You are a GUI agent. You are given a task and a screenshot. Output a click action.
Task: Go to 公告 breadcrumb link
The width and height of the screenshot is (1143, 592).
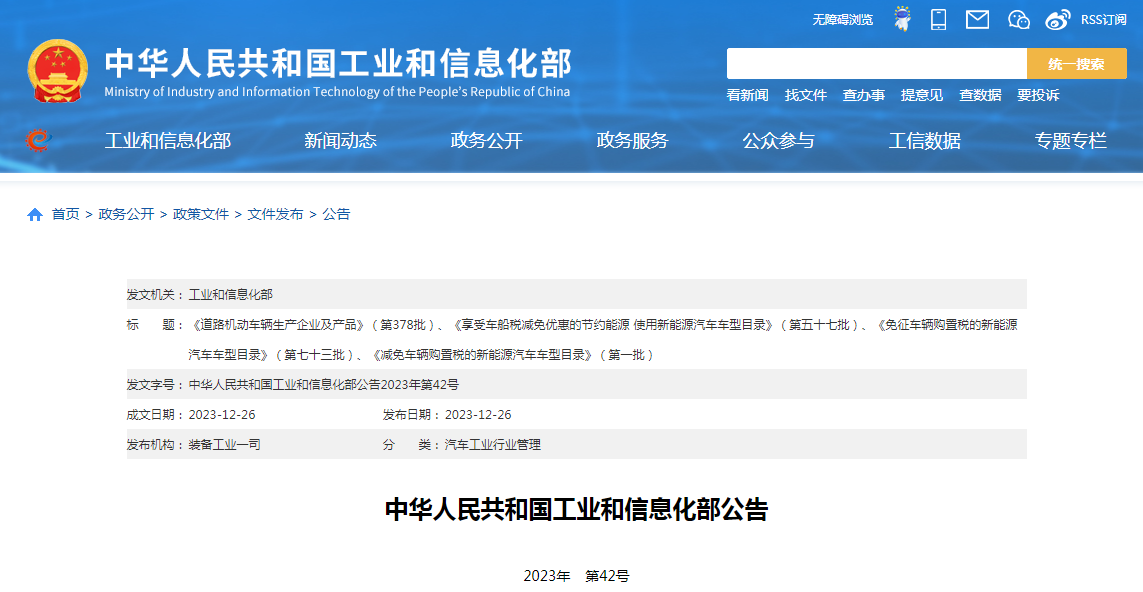coord(336,214)
